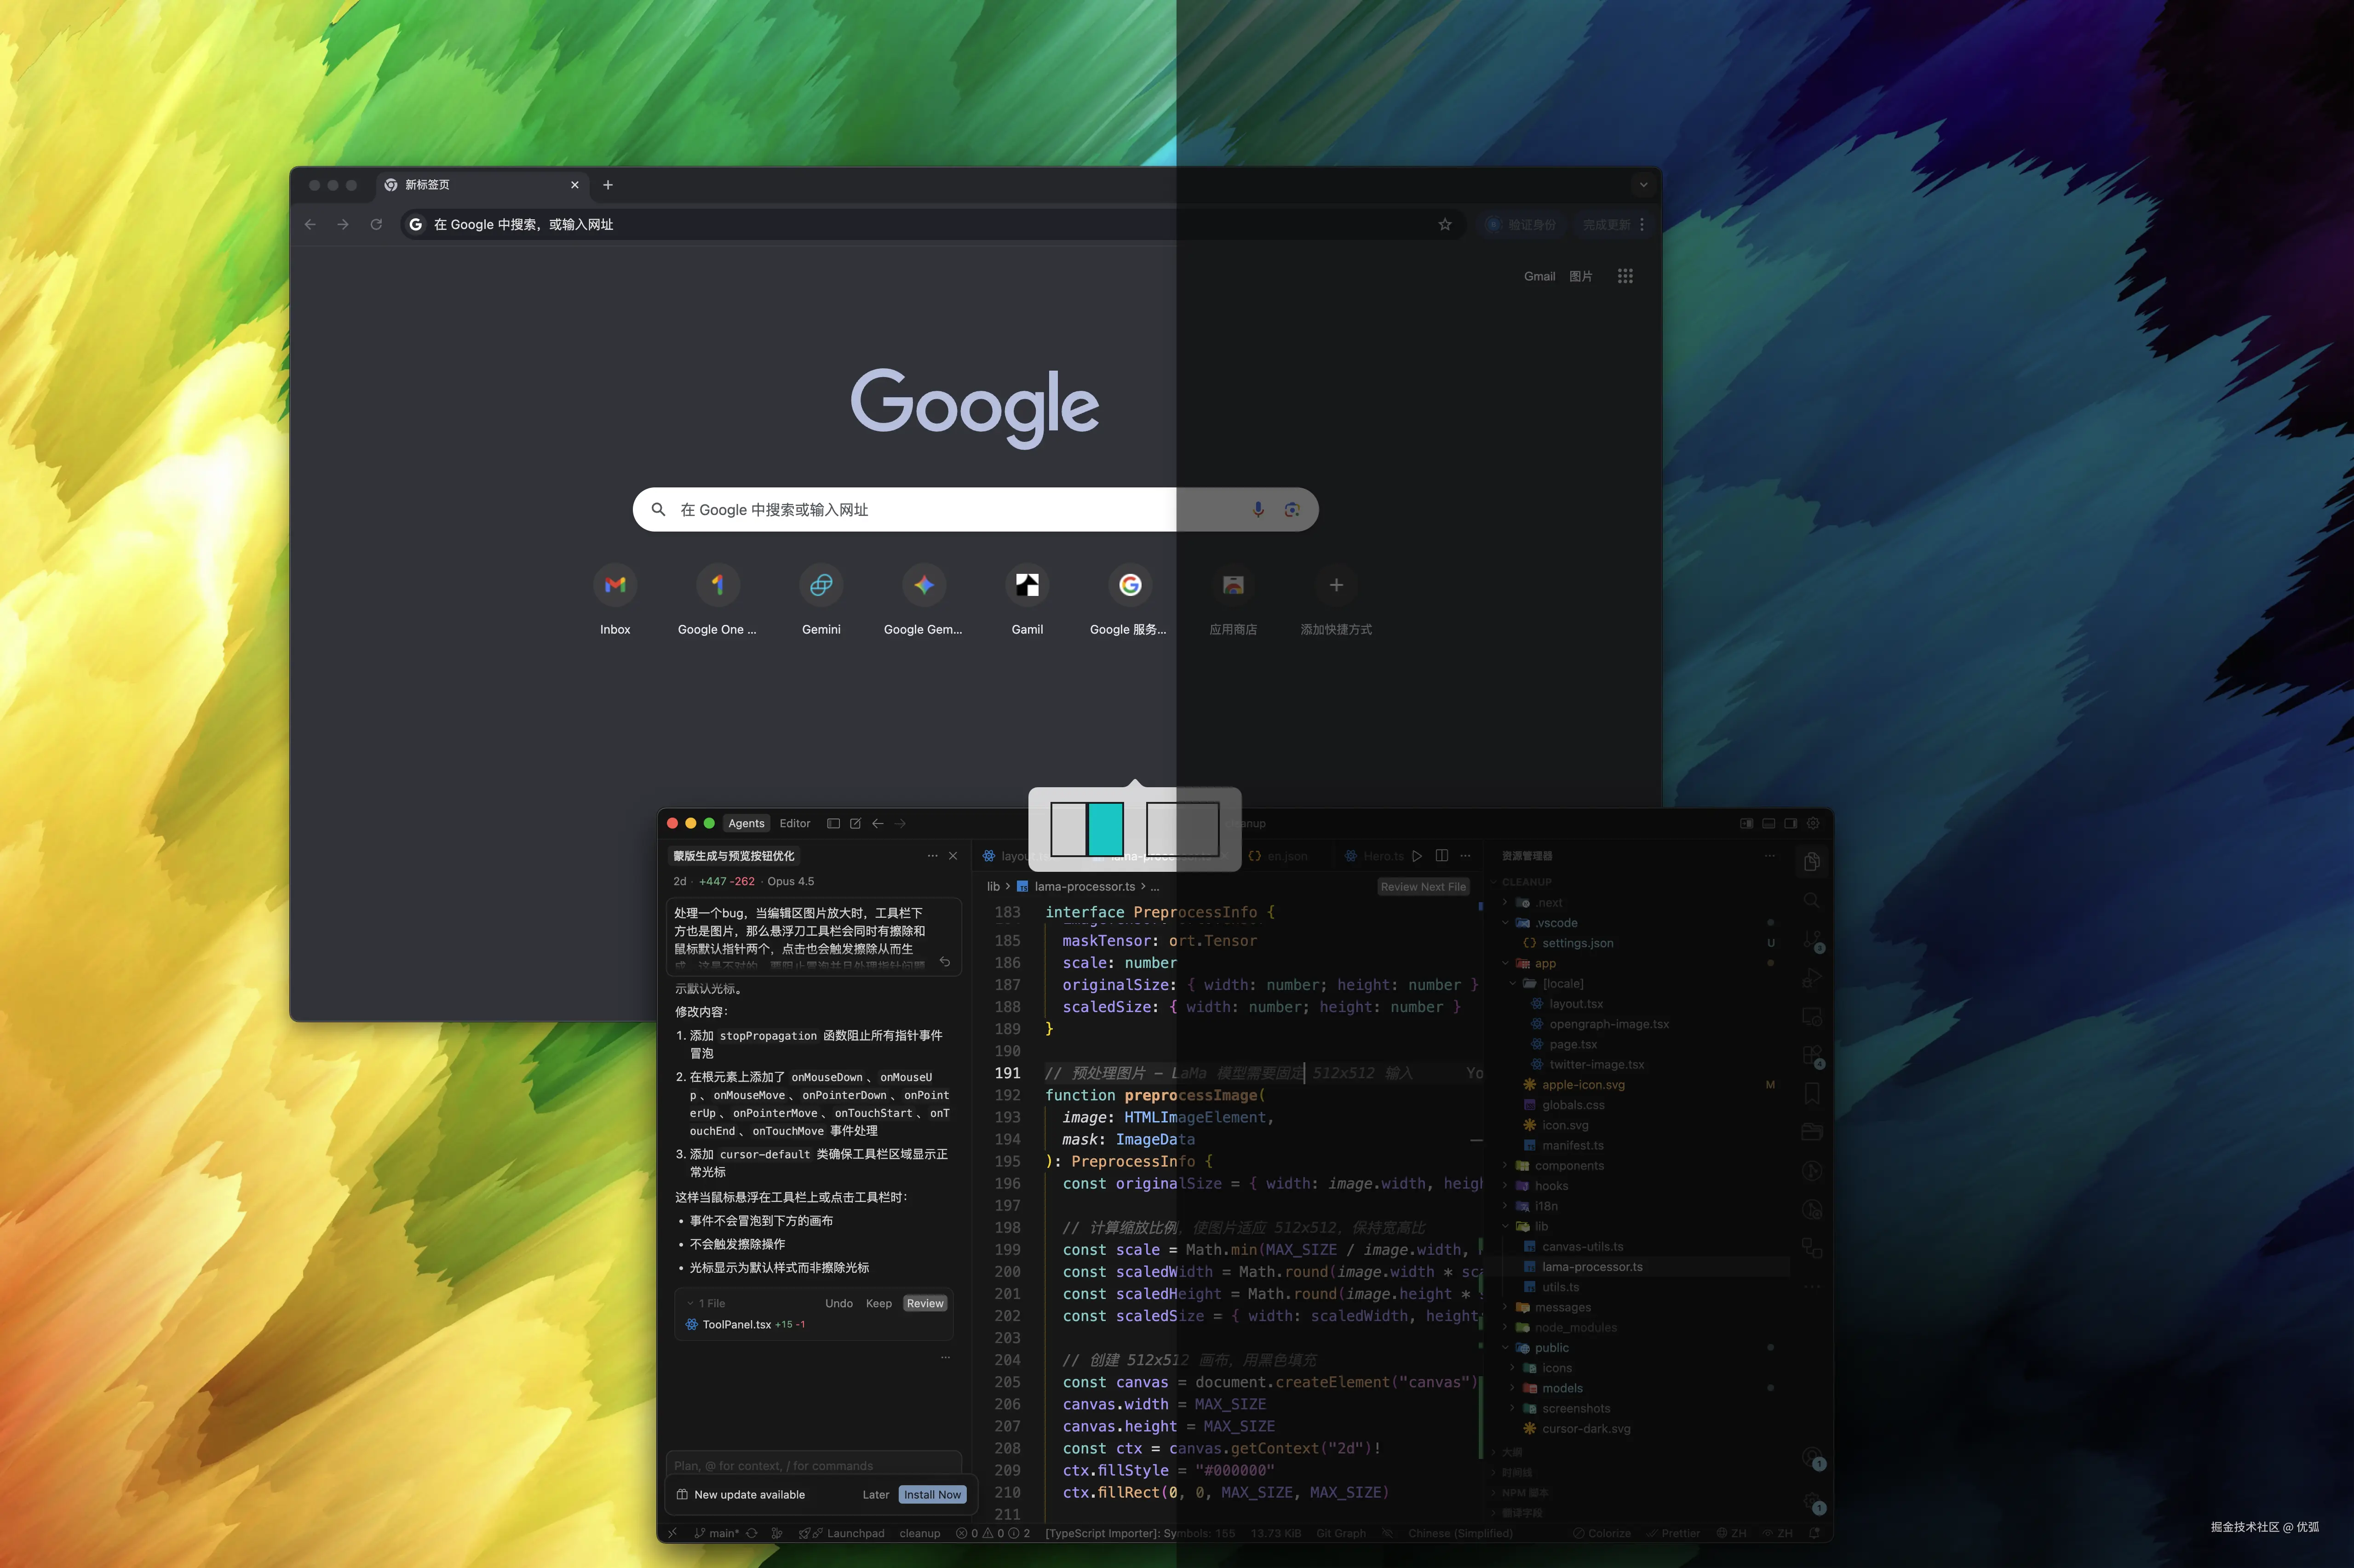Toggle the left sidebar panel icon
The image size is (2354, 1568).
[x=833, y=823]
